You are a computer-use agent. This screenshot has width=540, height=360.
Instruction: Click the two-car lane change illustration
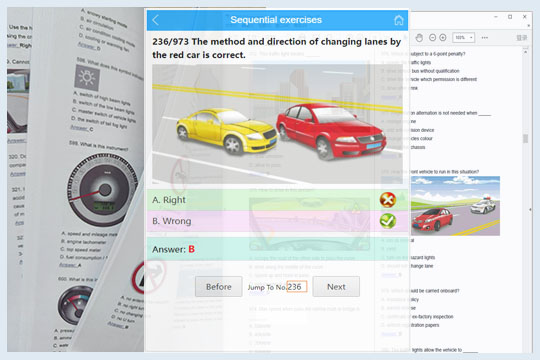coord(278,124)
